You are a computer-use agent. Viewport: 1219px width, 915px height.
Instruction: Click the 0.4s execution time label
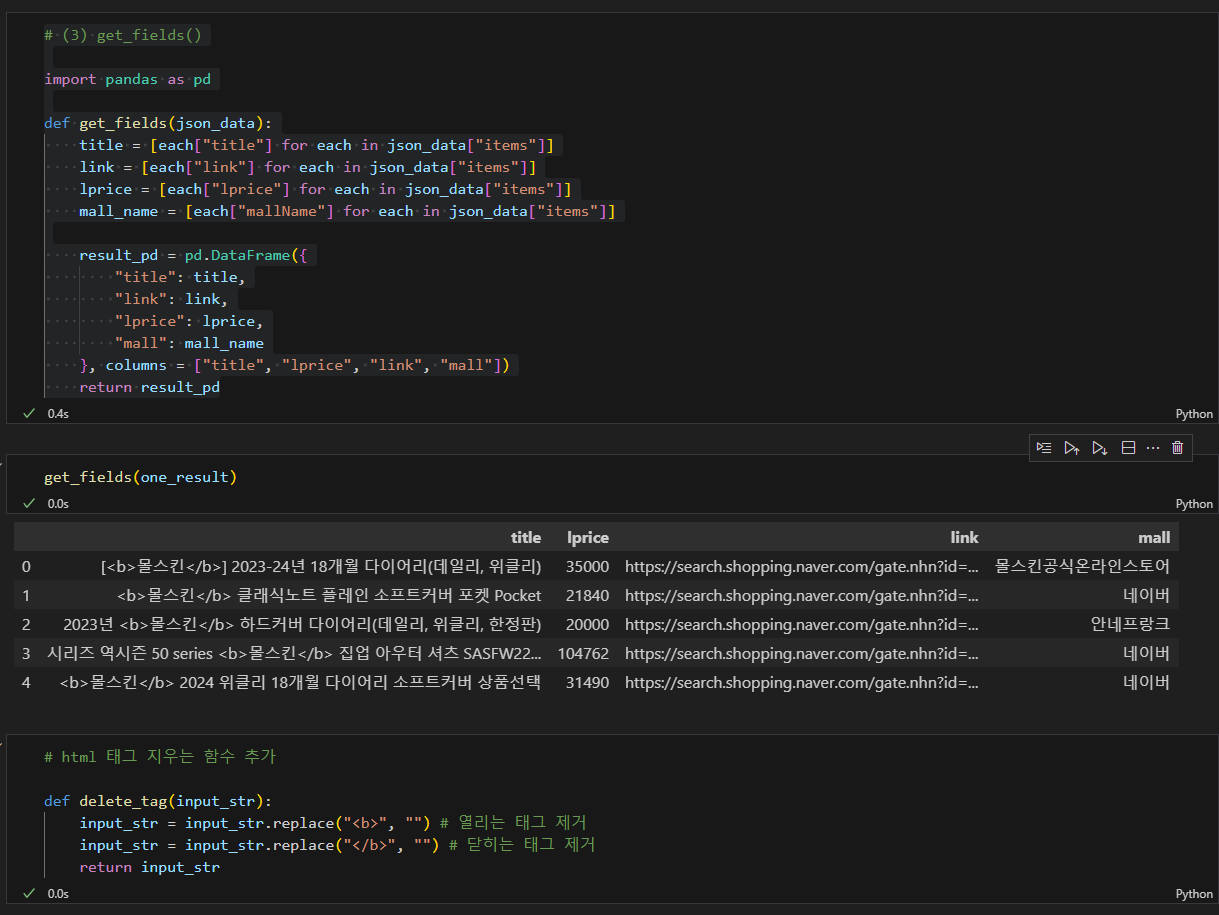coord(58,413)
